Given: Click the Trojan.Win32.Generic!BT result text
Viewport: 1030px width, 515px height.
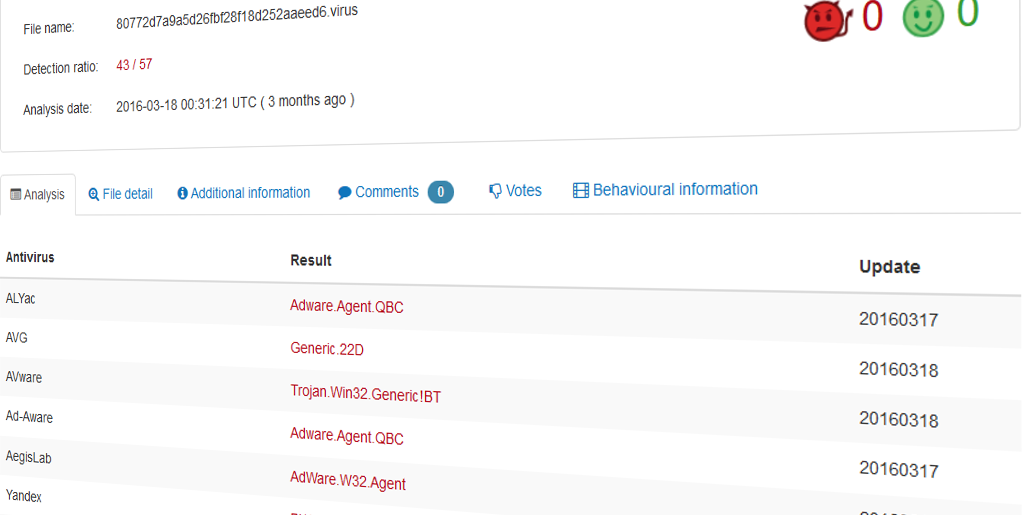Looking at the screenshot, I should pos(366,394).
